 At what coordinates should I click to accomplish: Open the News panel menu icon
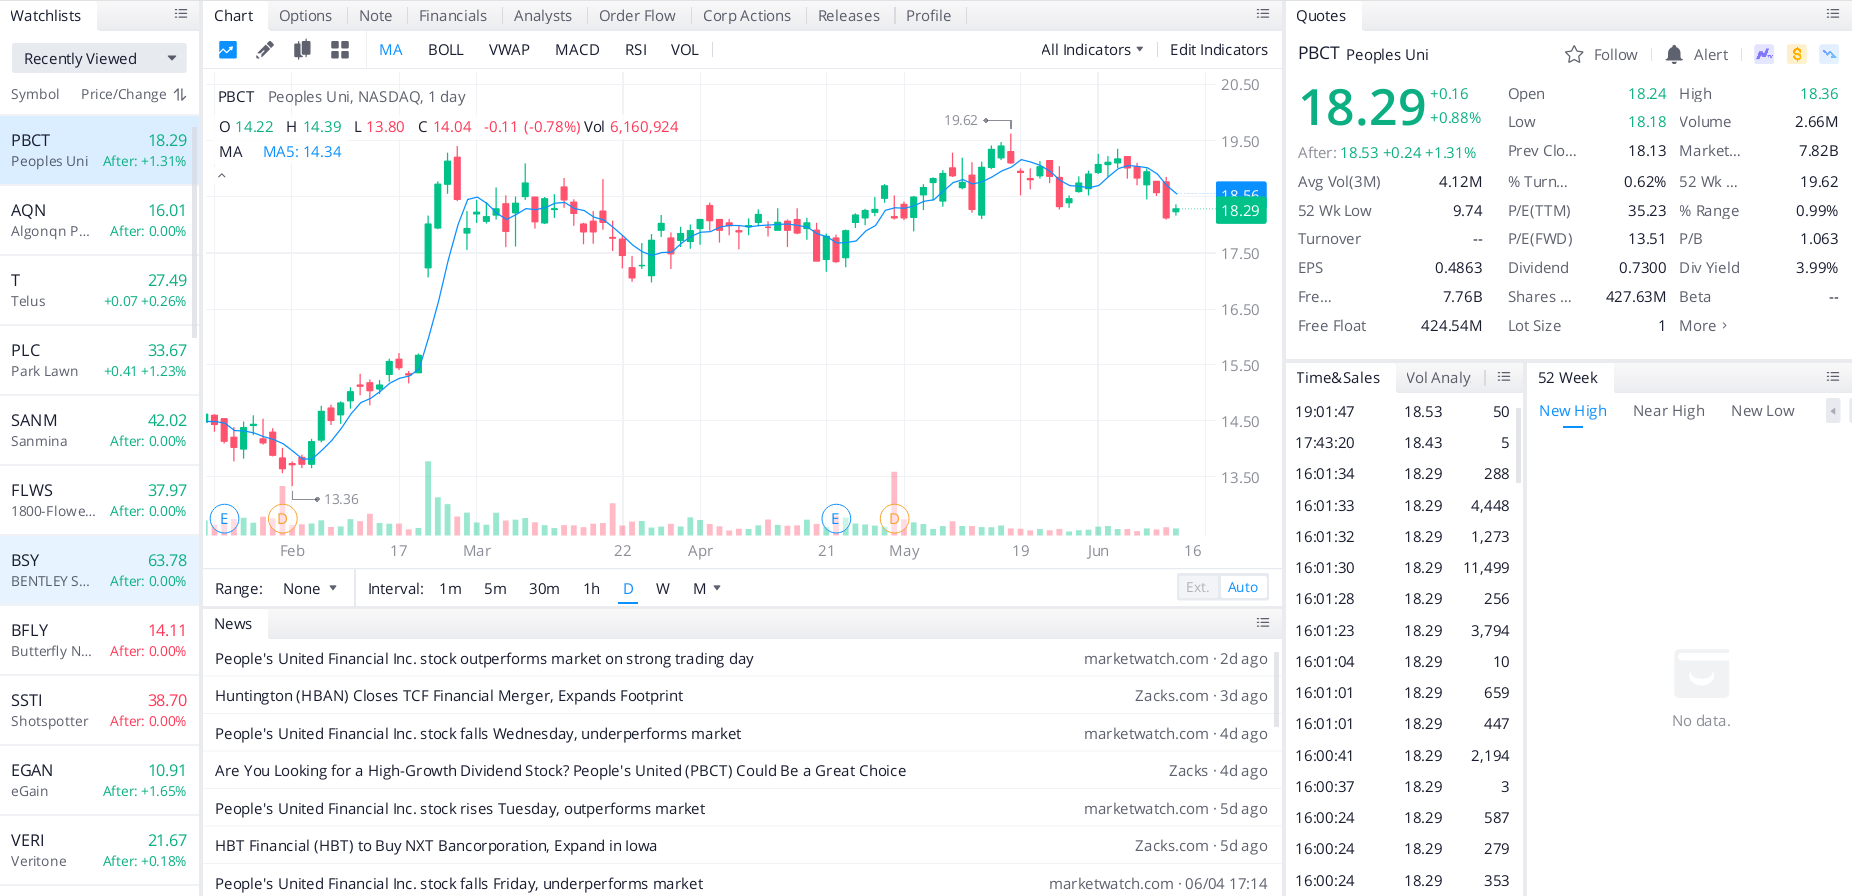click(1263, 623)
